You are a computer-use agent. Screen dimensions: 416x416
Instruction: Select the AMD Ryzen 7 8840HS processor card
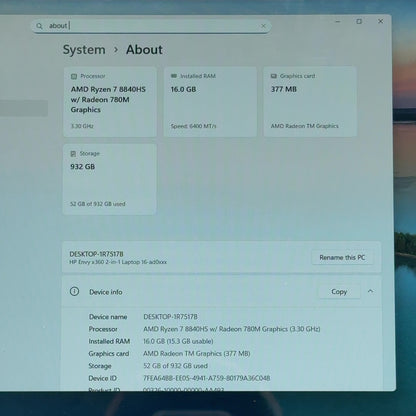(x=110, y=102)
